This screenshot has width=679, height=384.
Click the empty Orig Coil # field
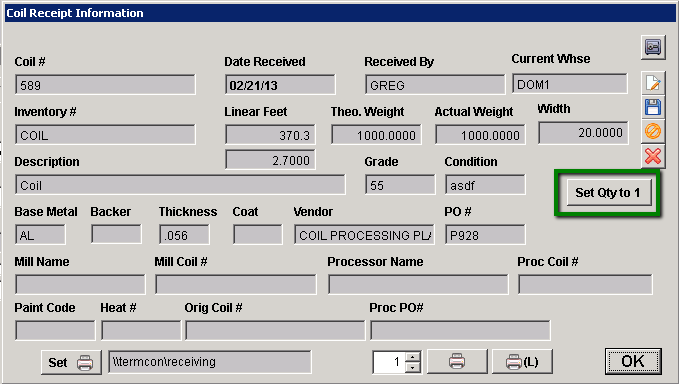coord(275,331)
